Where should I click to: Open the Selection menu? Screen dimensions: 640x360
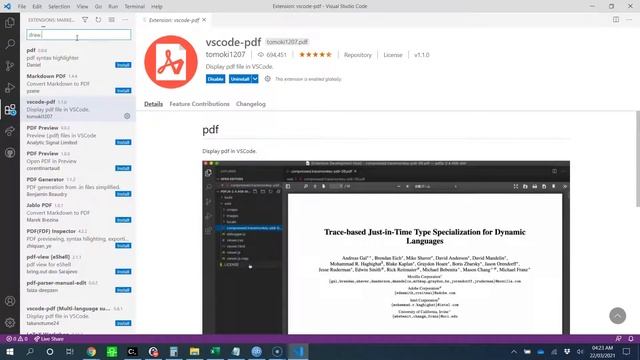point(59,7)
